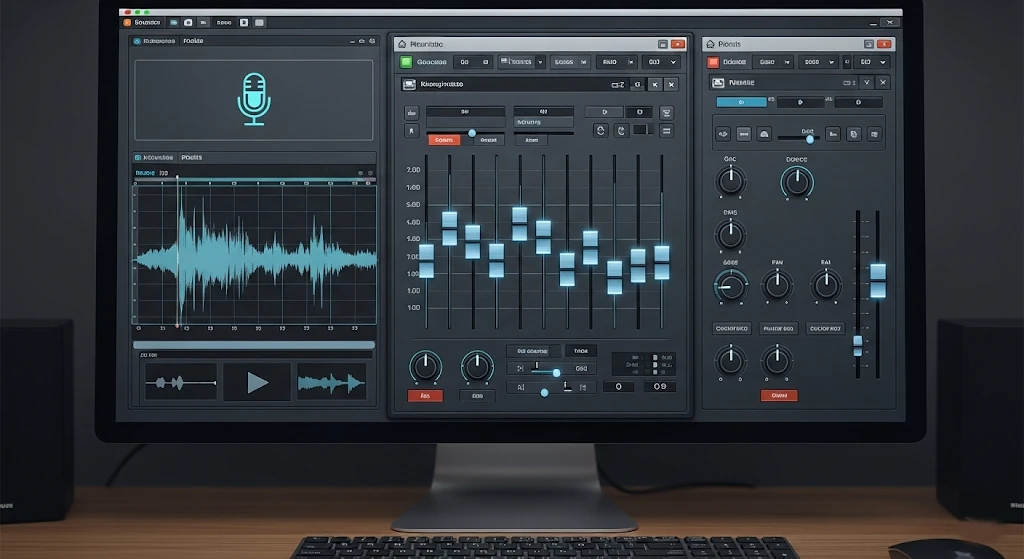Open the dropdown with monitor icon in middle window
The width and height of the screenshot is (1024, 559).
pos(522,62)
